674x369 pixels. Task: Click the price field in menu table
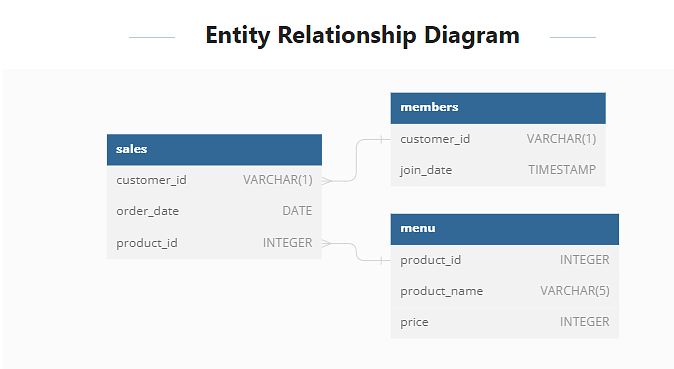505,322
